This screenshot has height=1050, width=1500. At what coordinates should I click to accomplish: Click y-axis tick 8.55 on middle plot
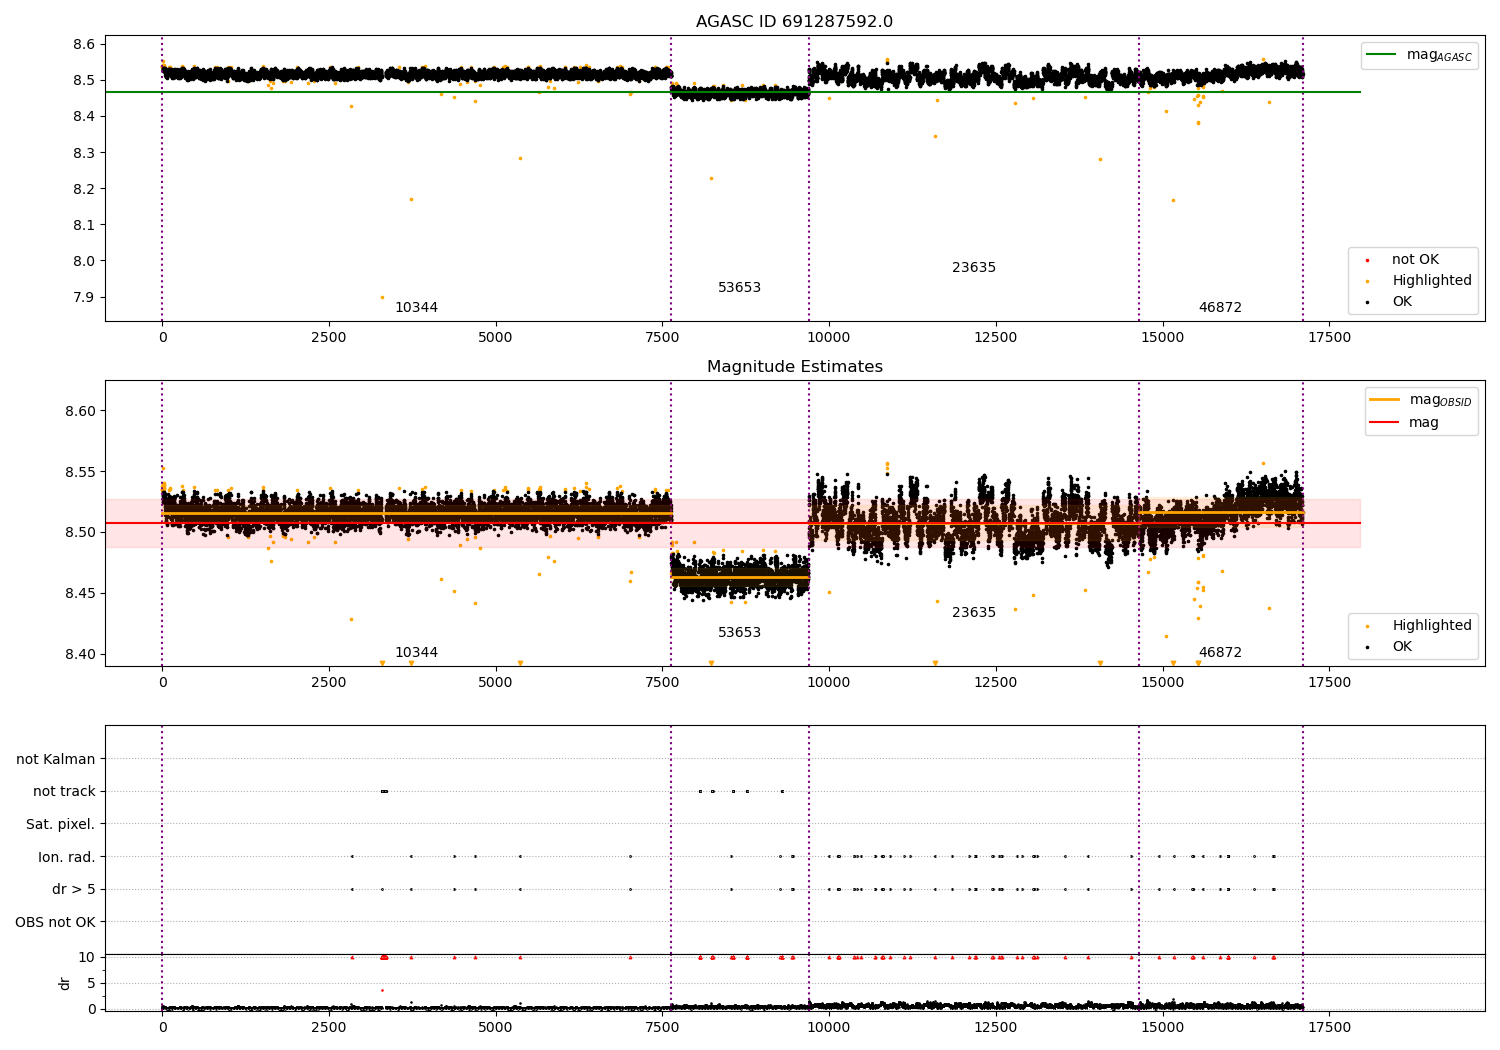[x=80, y=472]
